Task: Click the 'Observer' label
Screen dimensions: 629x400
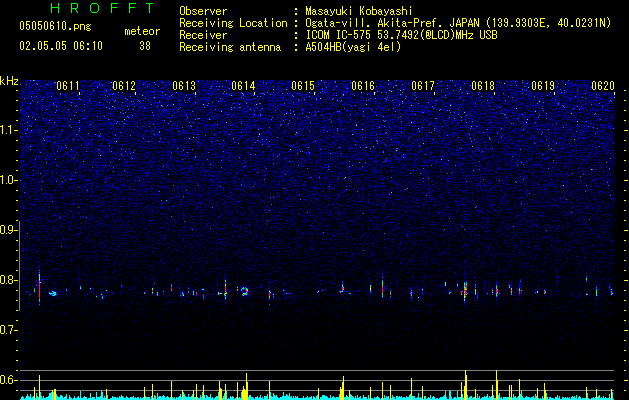Action: click(x=203, y=11)
